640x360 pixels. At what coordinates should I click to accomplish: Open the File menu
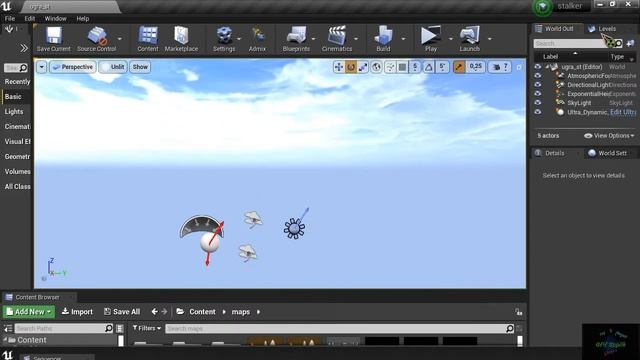point(10,18)
